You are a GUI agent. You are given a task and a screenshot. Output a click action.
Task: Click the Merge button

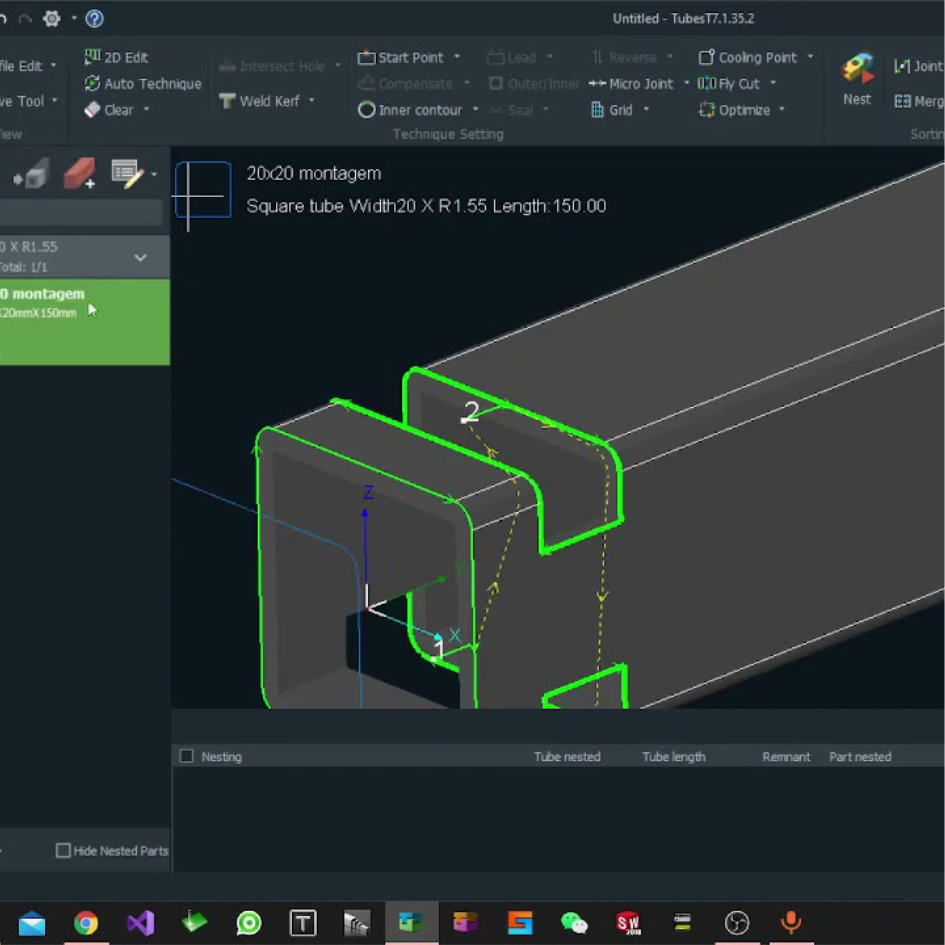coord(916,101)
